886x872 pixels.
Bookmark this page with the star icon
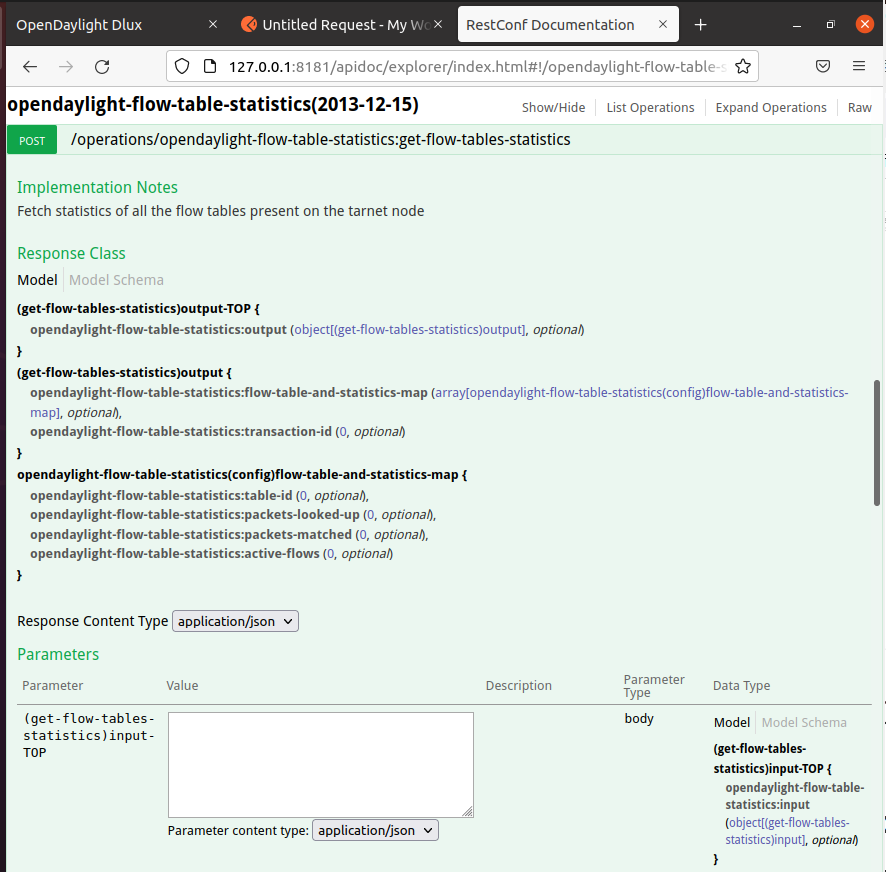tap(742, 66)
